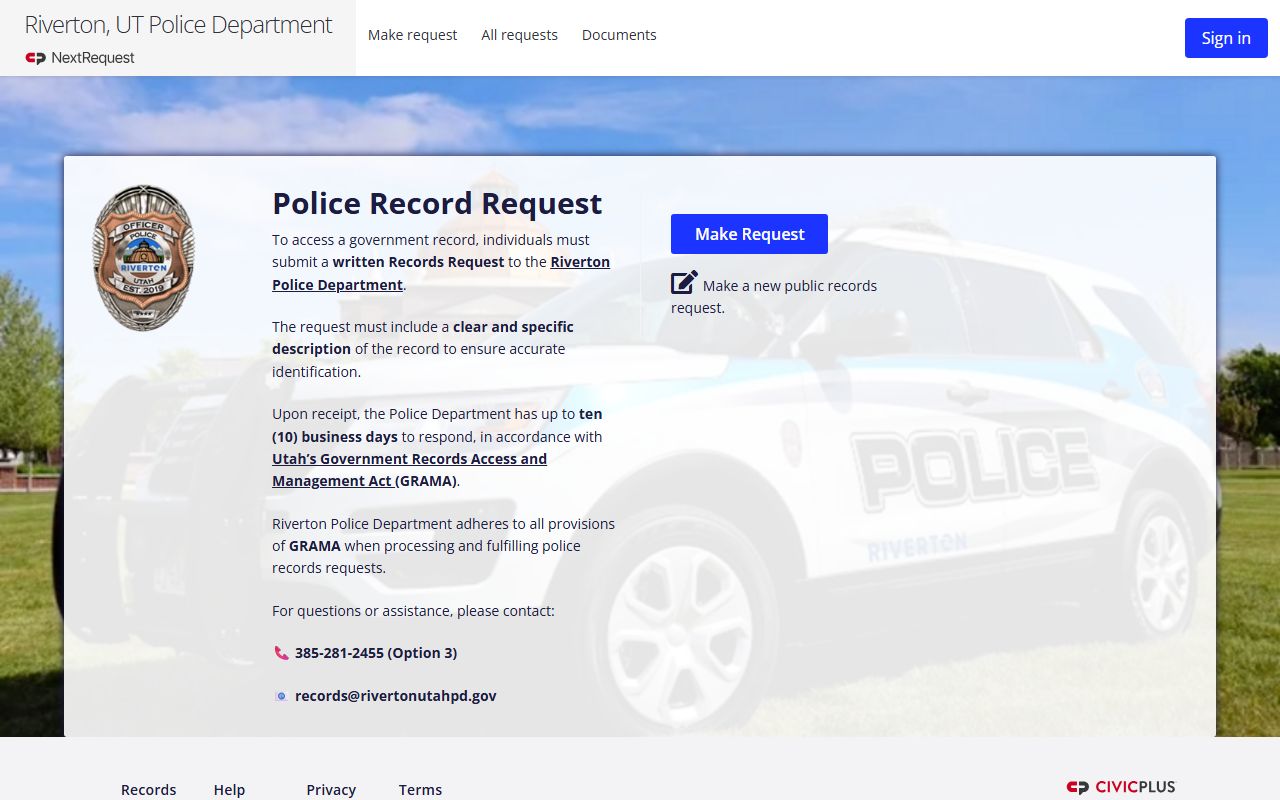The image size is (1280, 800).
Task: Click the email icon beside records address
Action: click(x=281, y=696)
